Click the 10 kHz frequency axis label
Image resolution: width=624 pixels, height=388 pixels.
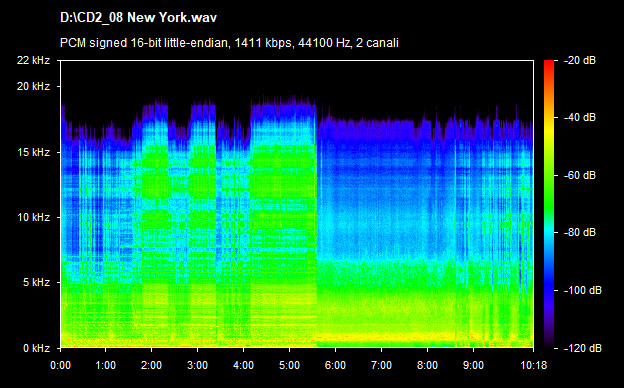point(33,217)
